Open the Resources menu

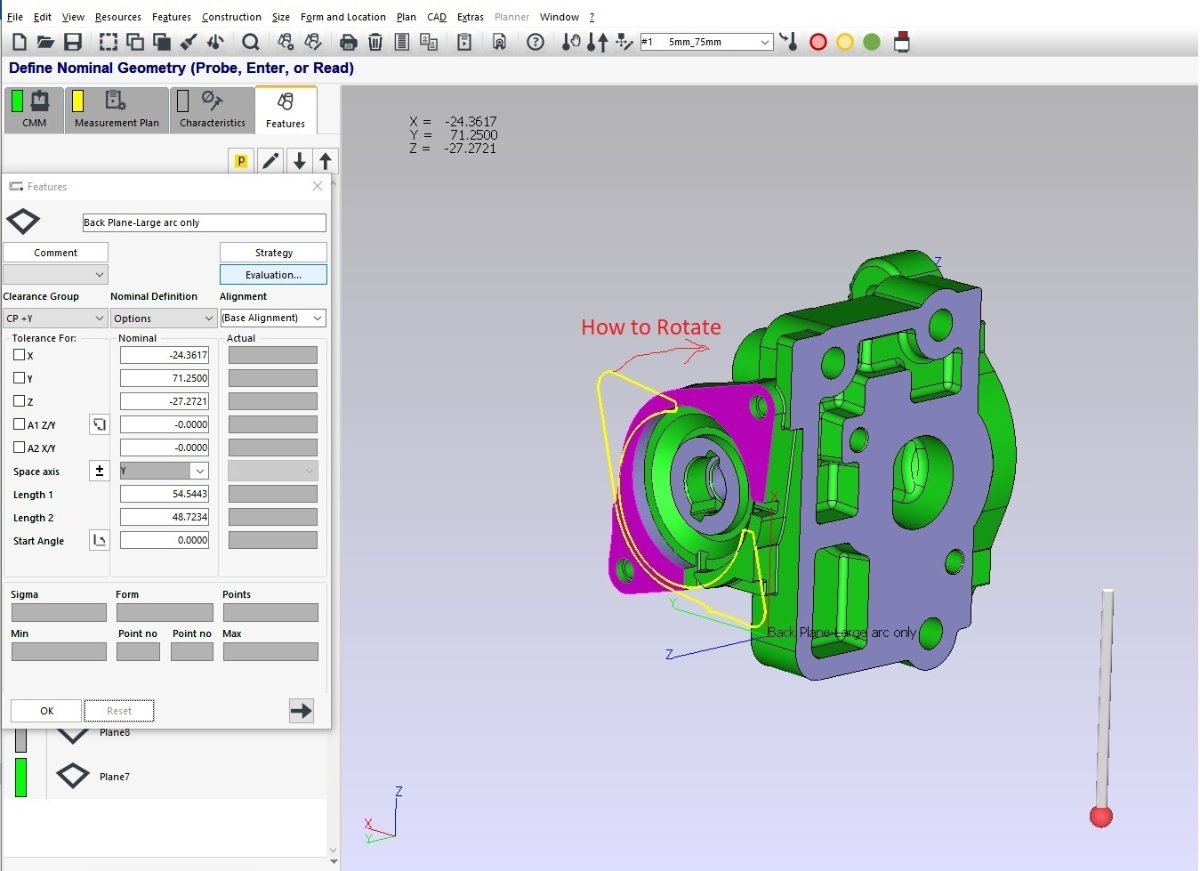(118, 17)
